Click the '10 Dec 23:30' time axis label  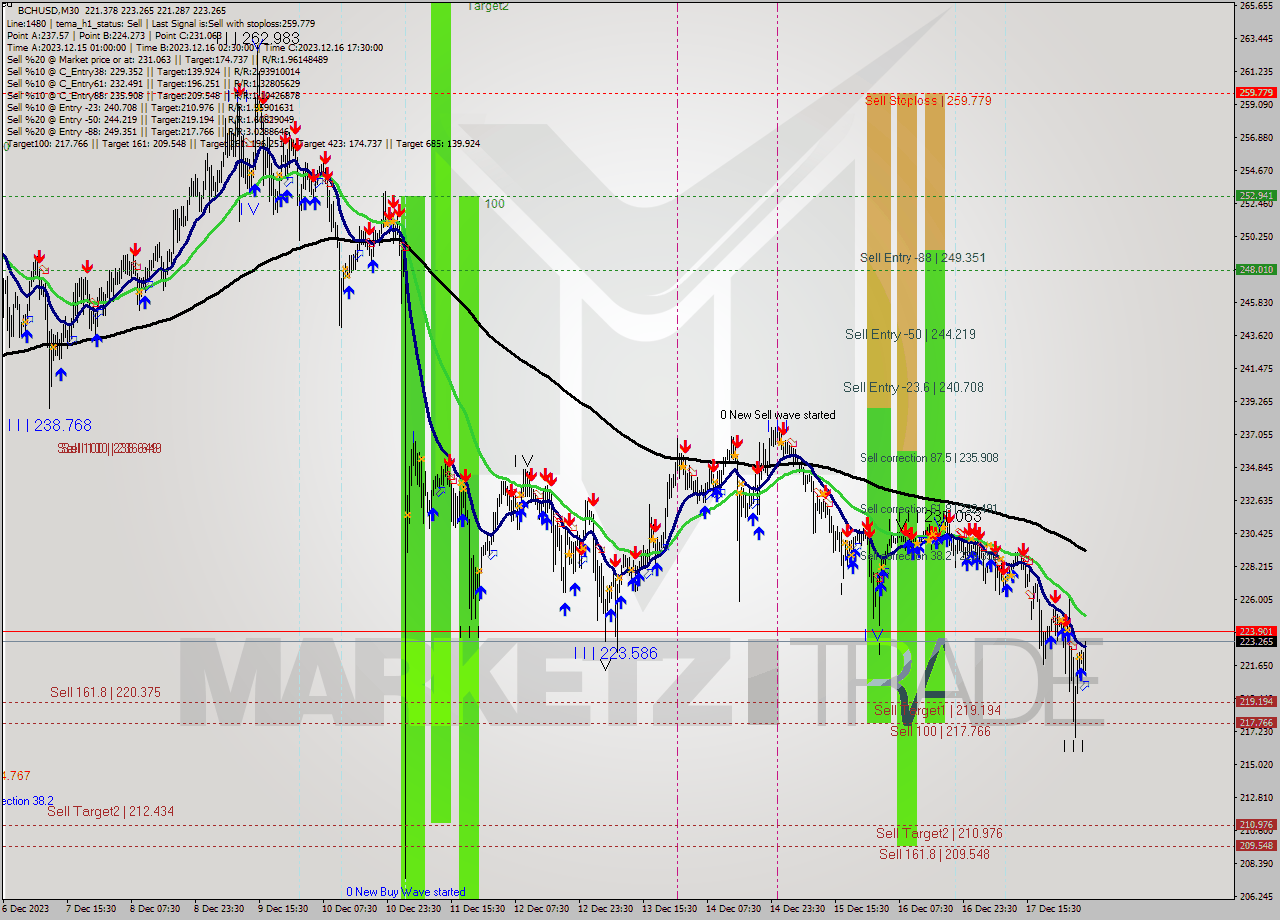414,909
